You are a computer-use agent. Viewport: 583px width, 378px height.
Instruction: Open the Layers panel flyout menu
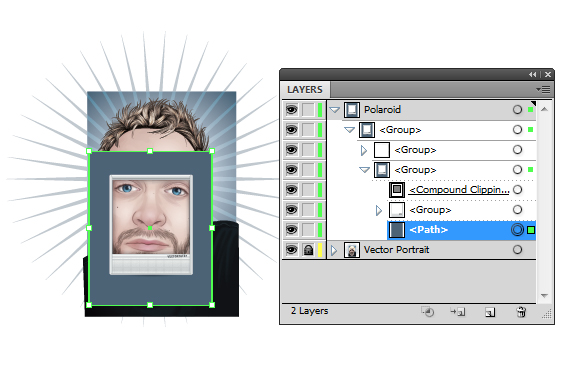click(x=543, y=90)
